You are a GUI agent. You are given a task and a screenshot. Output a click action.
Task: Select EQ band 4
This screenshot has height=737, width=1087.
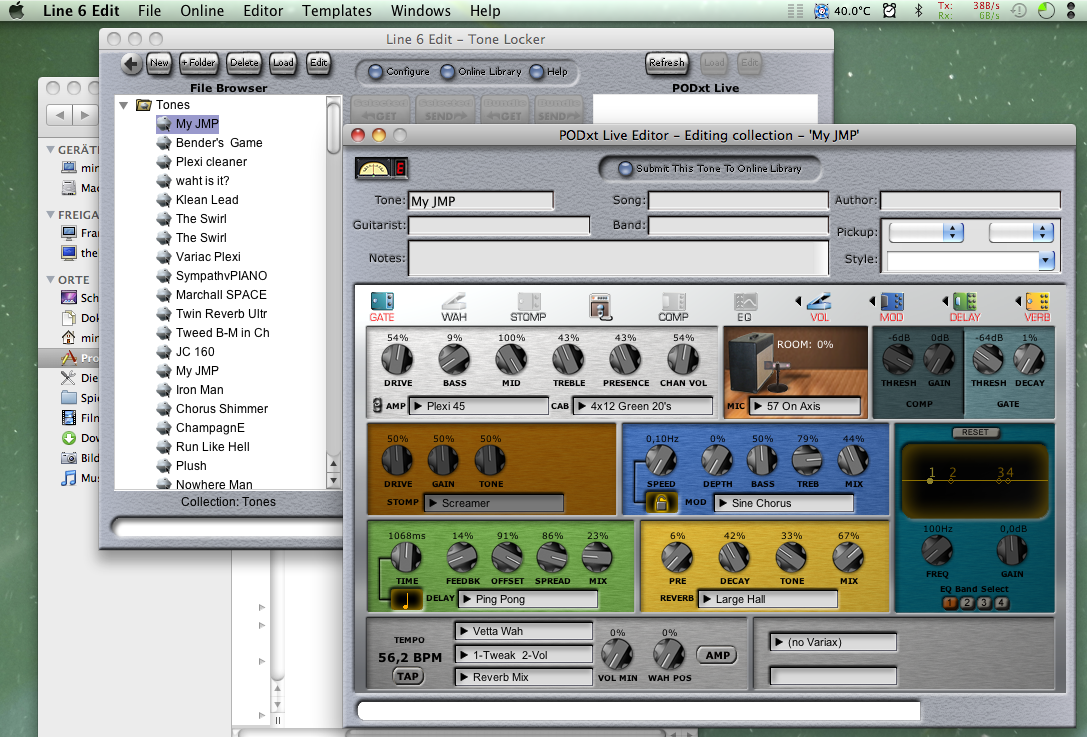tap(1002, 602)
